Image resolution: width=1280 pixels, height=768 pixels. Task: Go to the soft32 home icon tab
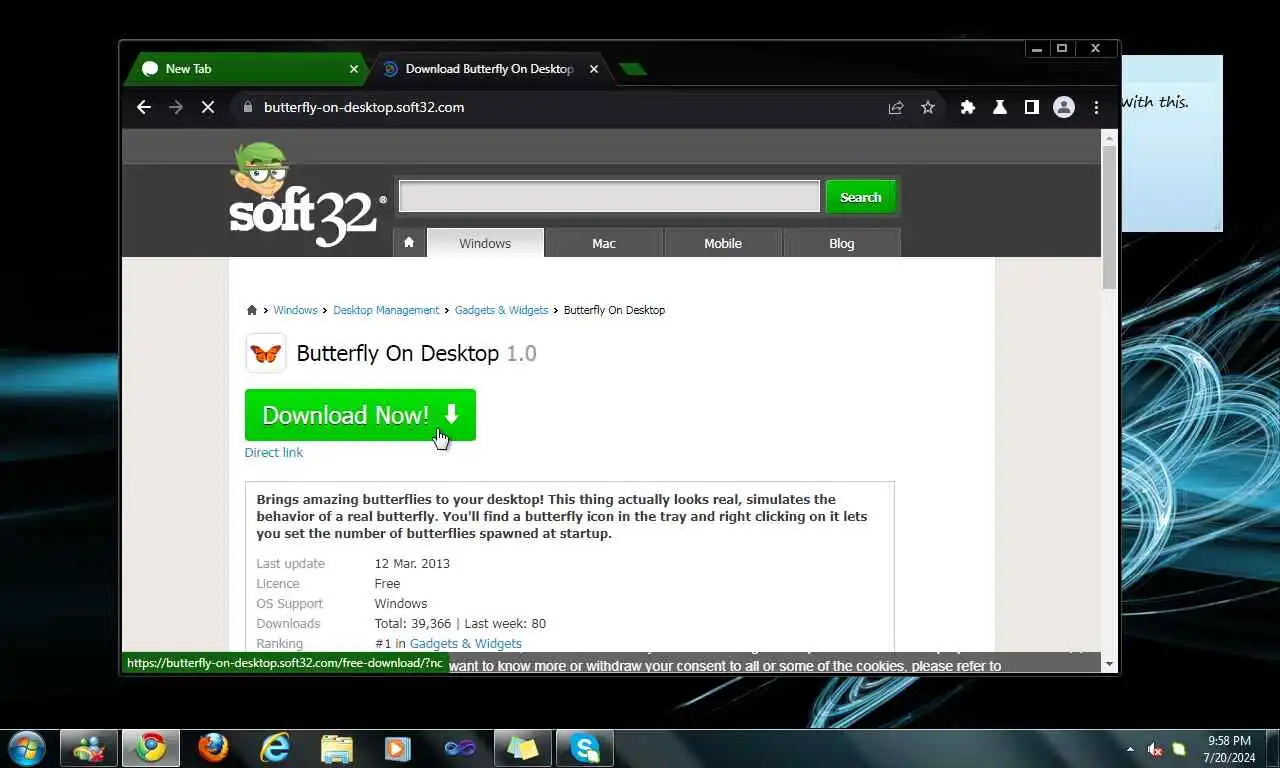coord(409,243)
